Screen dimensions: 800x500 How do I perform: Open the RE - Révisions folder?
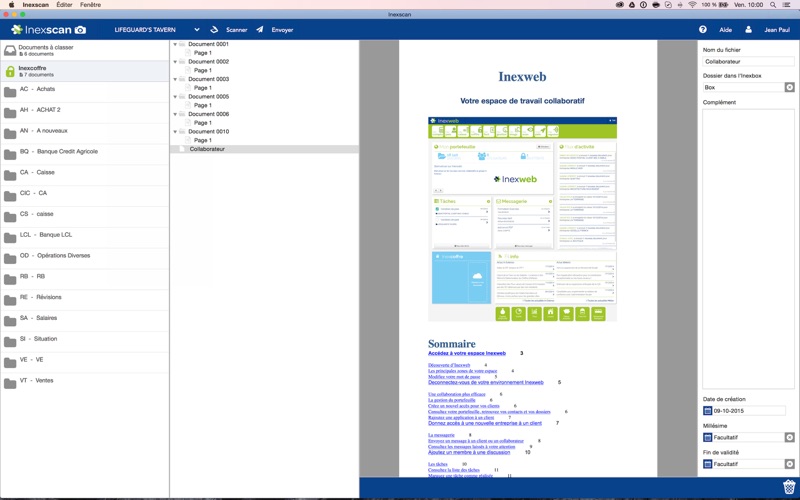(85, 301)
